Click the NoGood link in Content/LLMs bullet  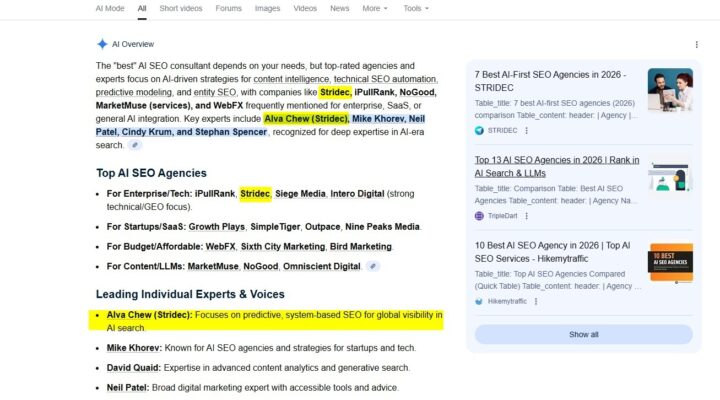[x=261, y=266]
